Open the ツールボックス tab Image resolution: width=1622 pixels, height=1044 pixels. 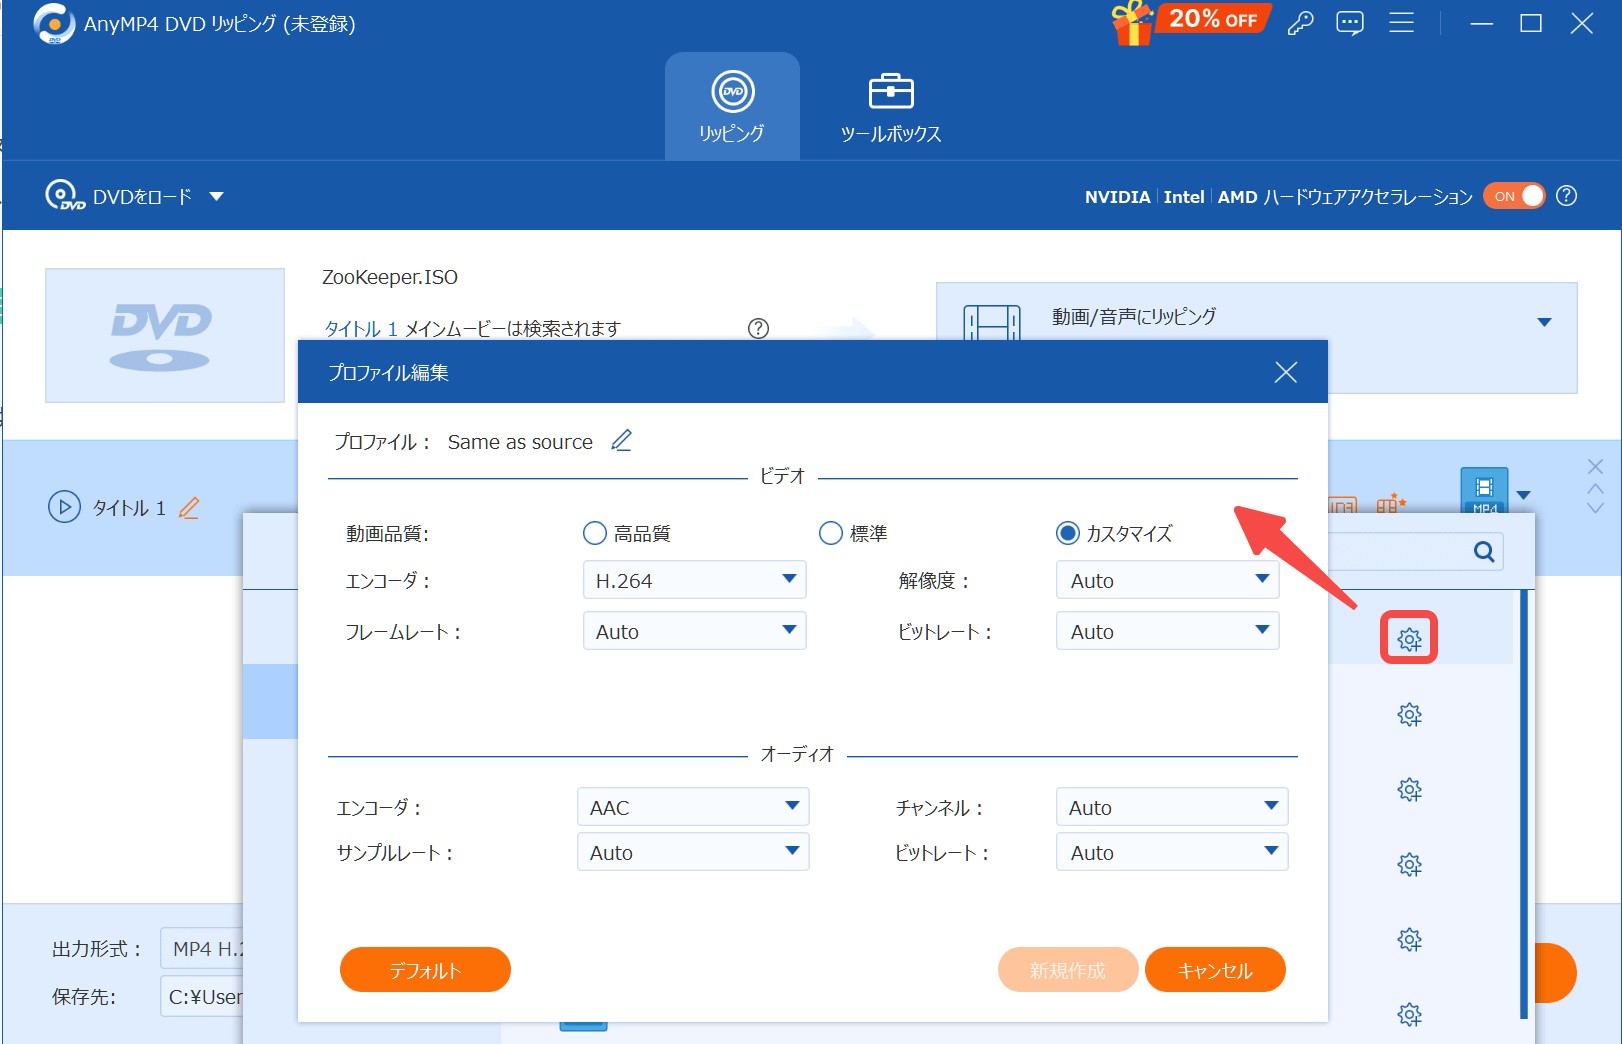[890, 107]
